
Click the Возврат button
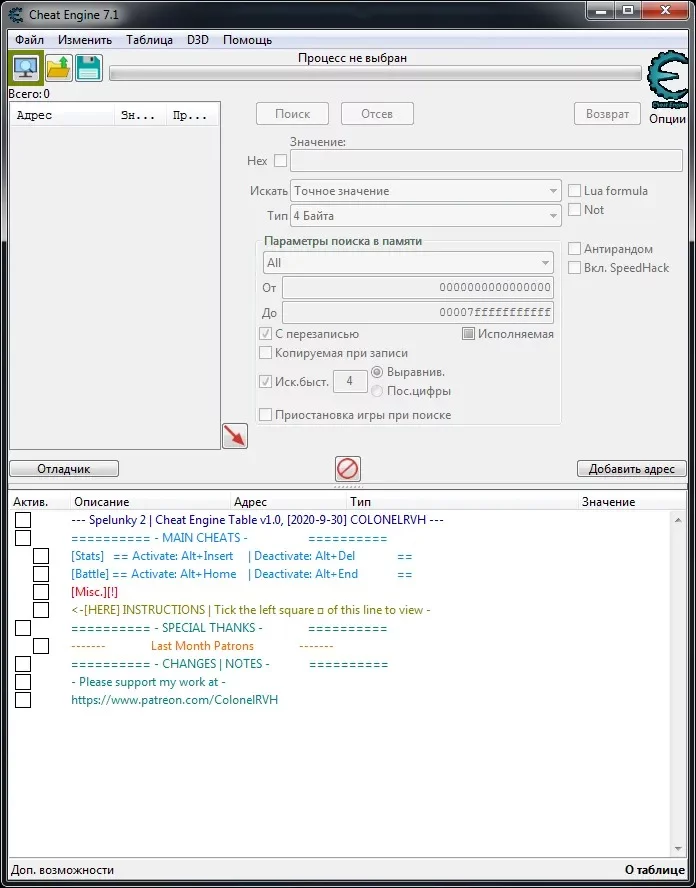[x=608, y=114]
